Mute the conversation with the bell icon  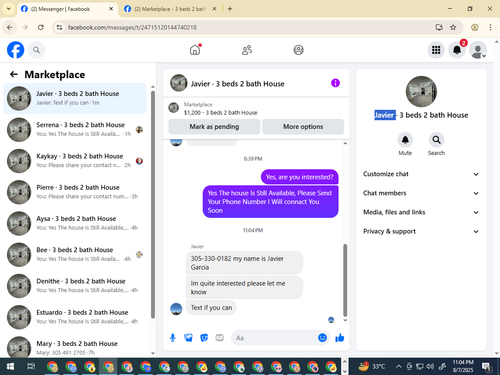(405, 140)
